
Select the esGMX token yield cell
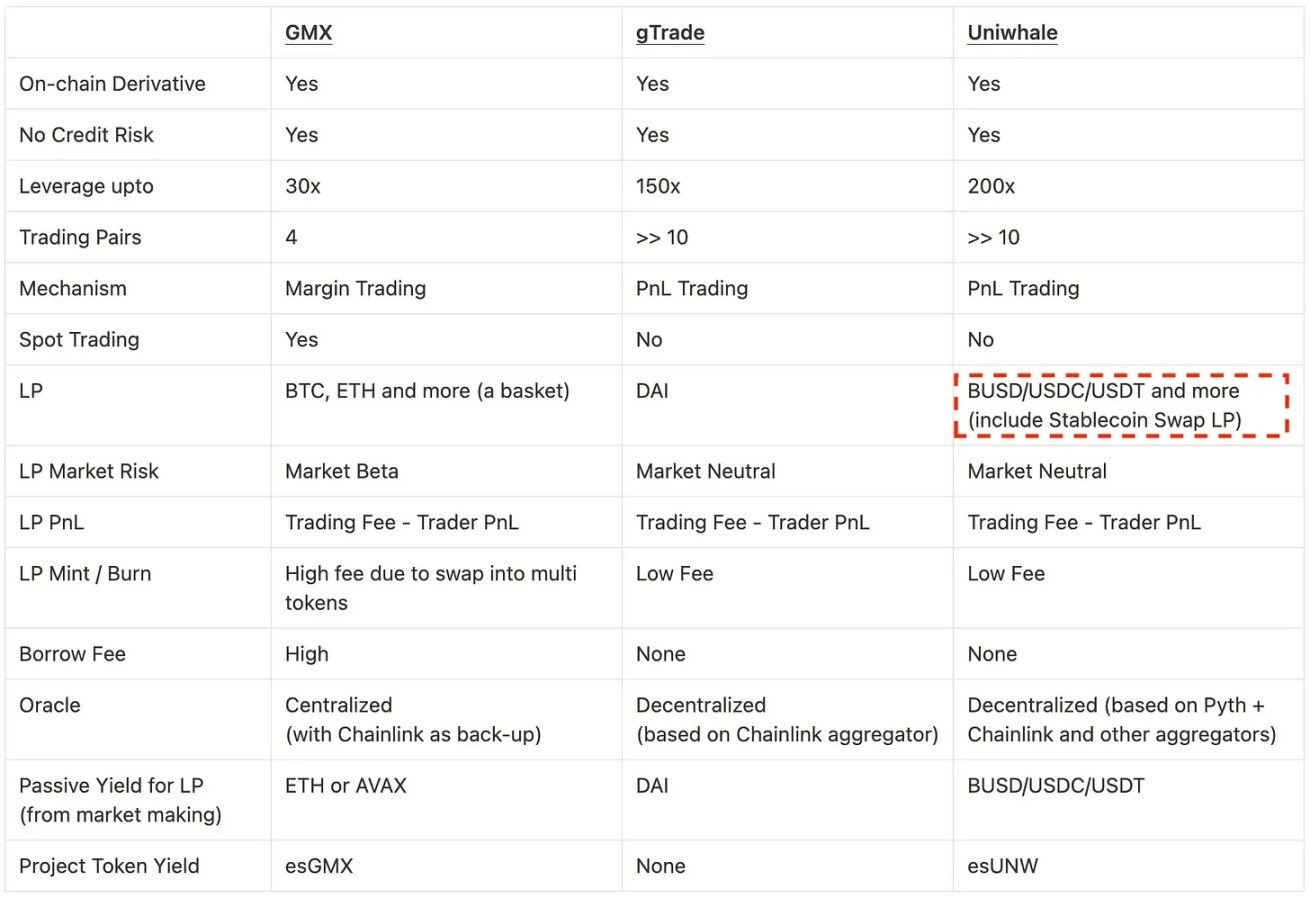coord(319,866)
